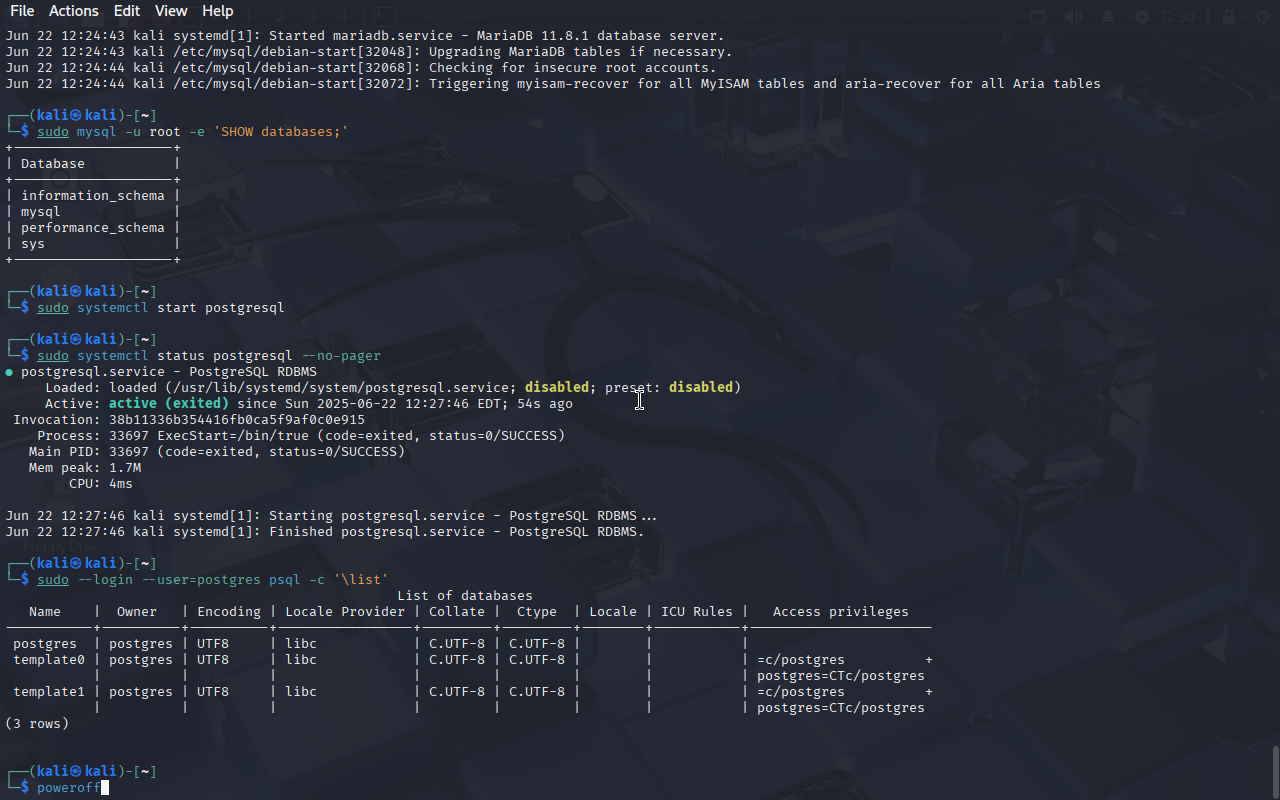Image resolution: width=1280 pixels, height=800 pixels.
Task: Click the 'Ctype' column header
Action: [x=537, y=612]
